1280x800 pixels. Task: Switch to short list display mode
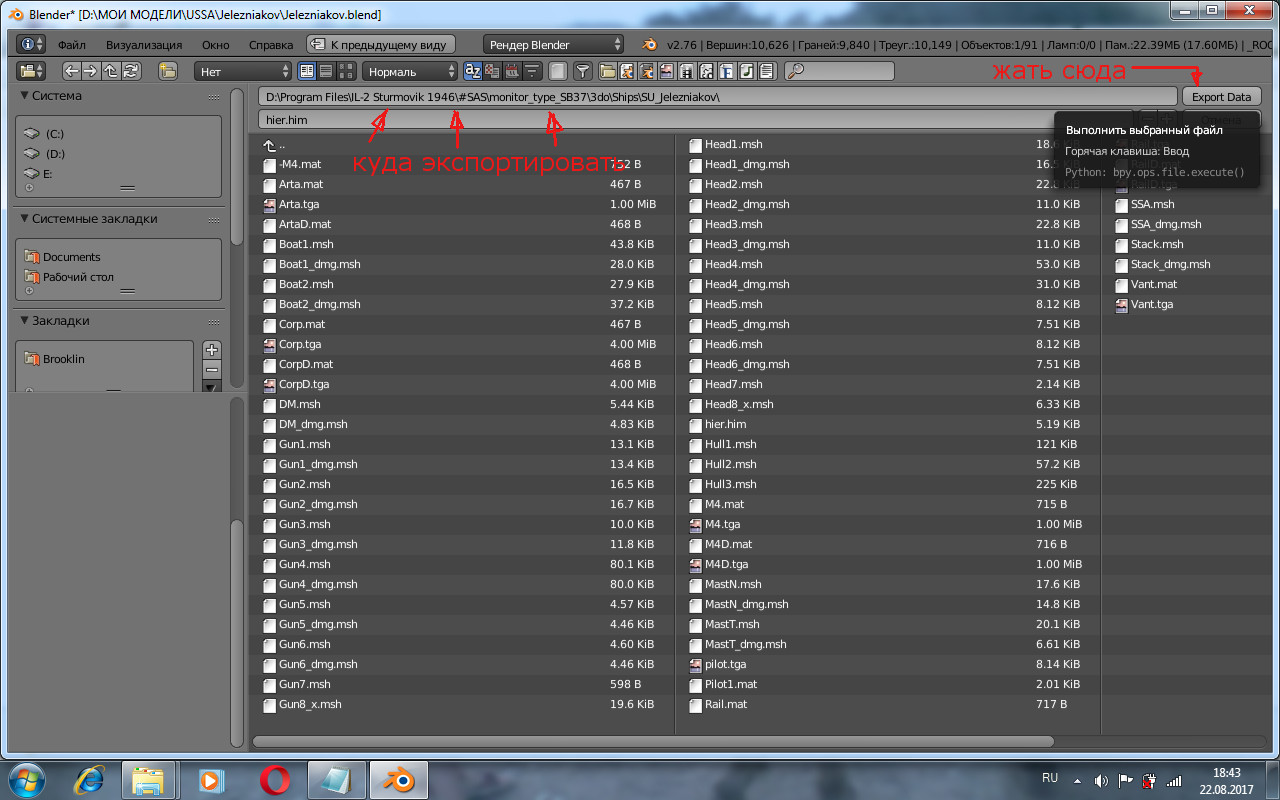point(307,71)
